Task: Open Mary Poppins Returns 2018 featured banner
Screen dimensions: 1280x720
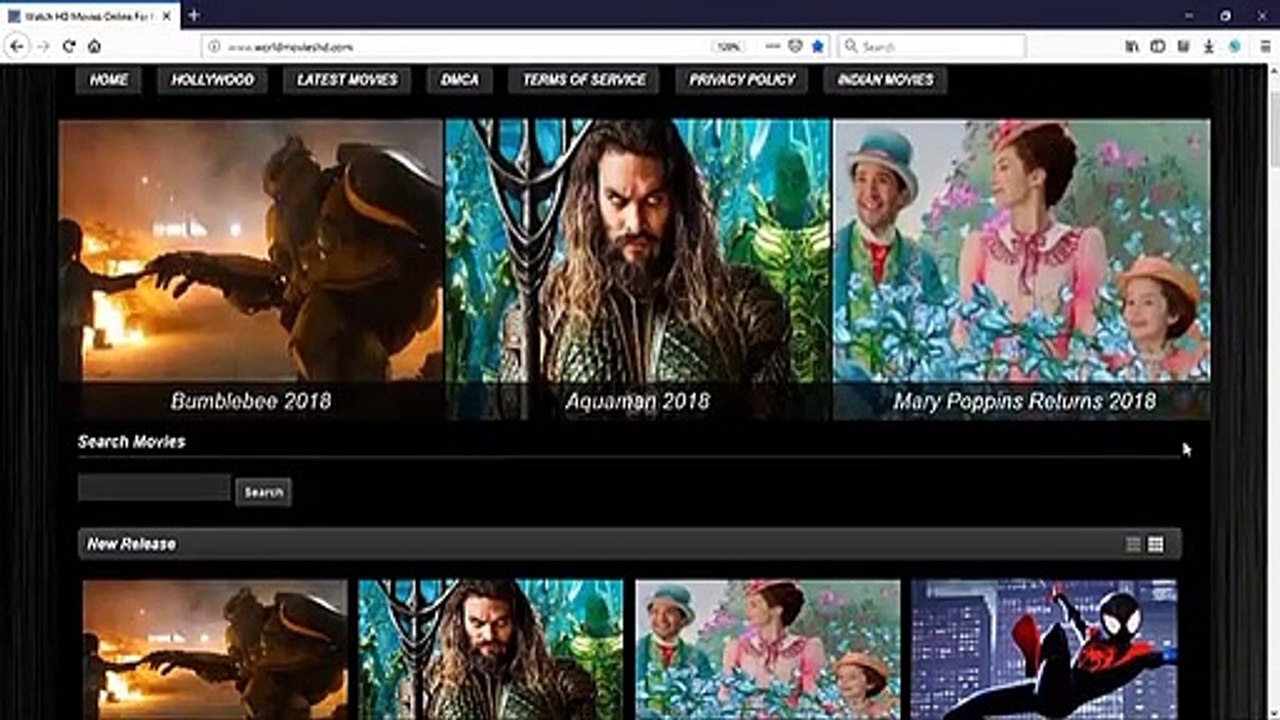Action: click(x=1022, y=269)
